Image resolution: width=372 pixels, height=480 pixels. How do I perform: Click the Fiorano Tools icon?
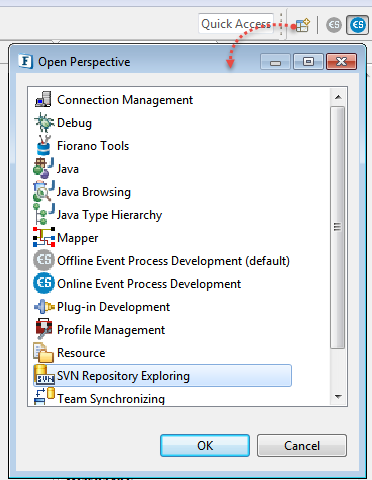coord(43,145)
